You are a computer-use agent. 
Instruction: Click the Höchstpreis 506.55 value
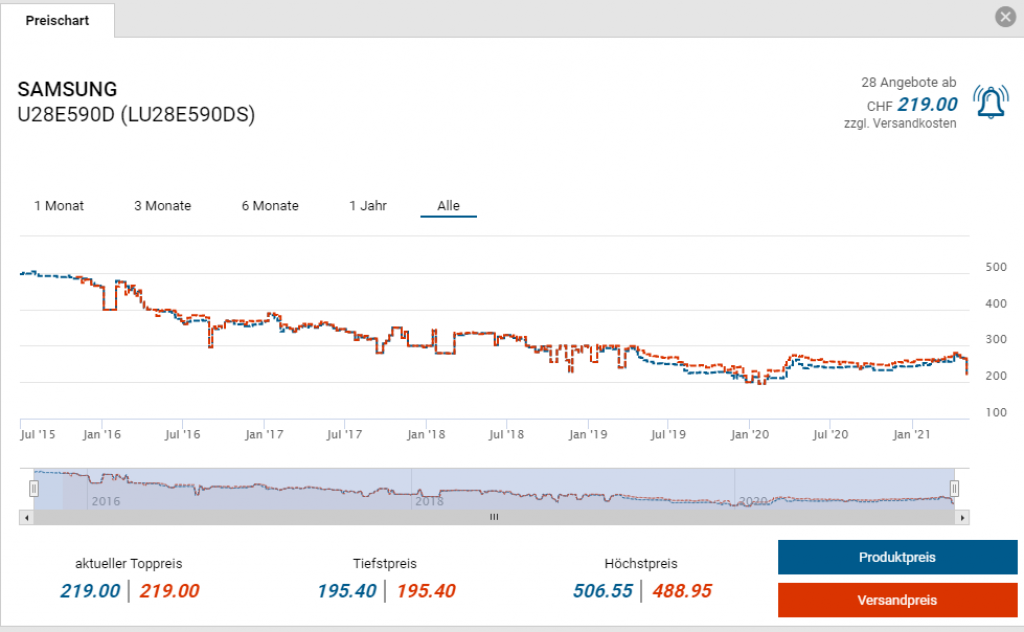click(x=602, y=591)
